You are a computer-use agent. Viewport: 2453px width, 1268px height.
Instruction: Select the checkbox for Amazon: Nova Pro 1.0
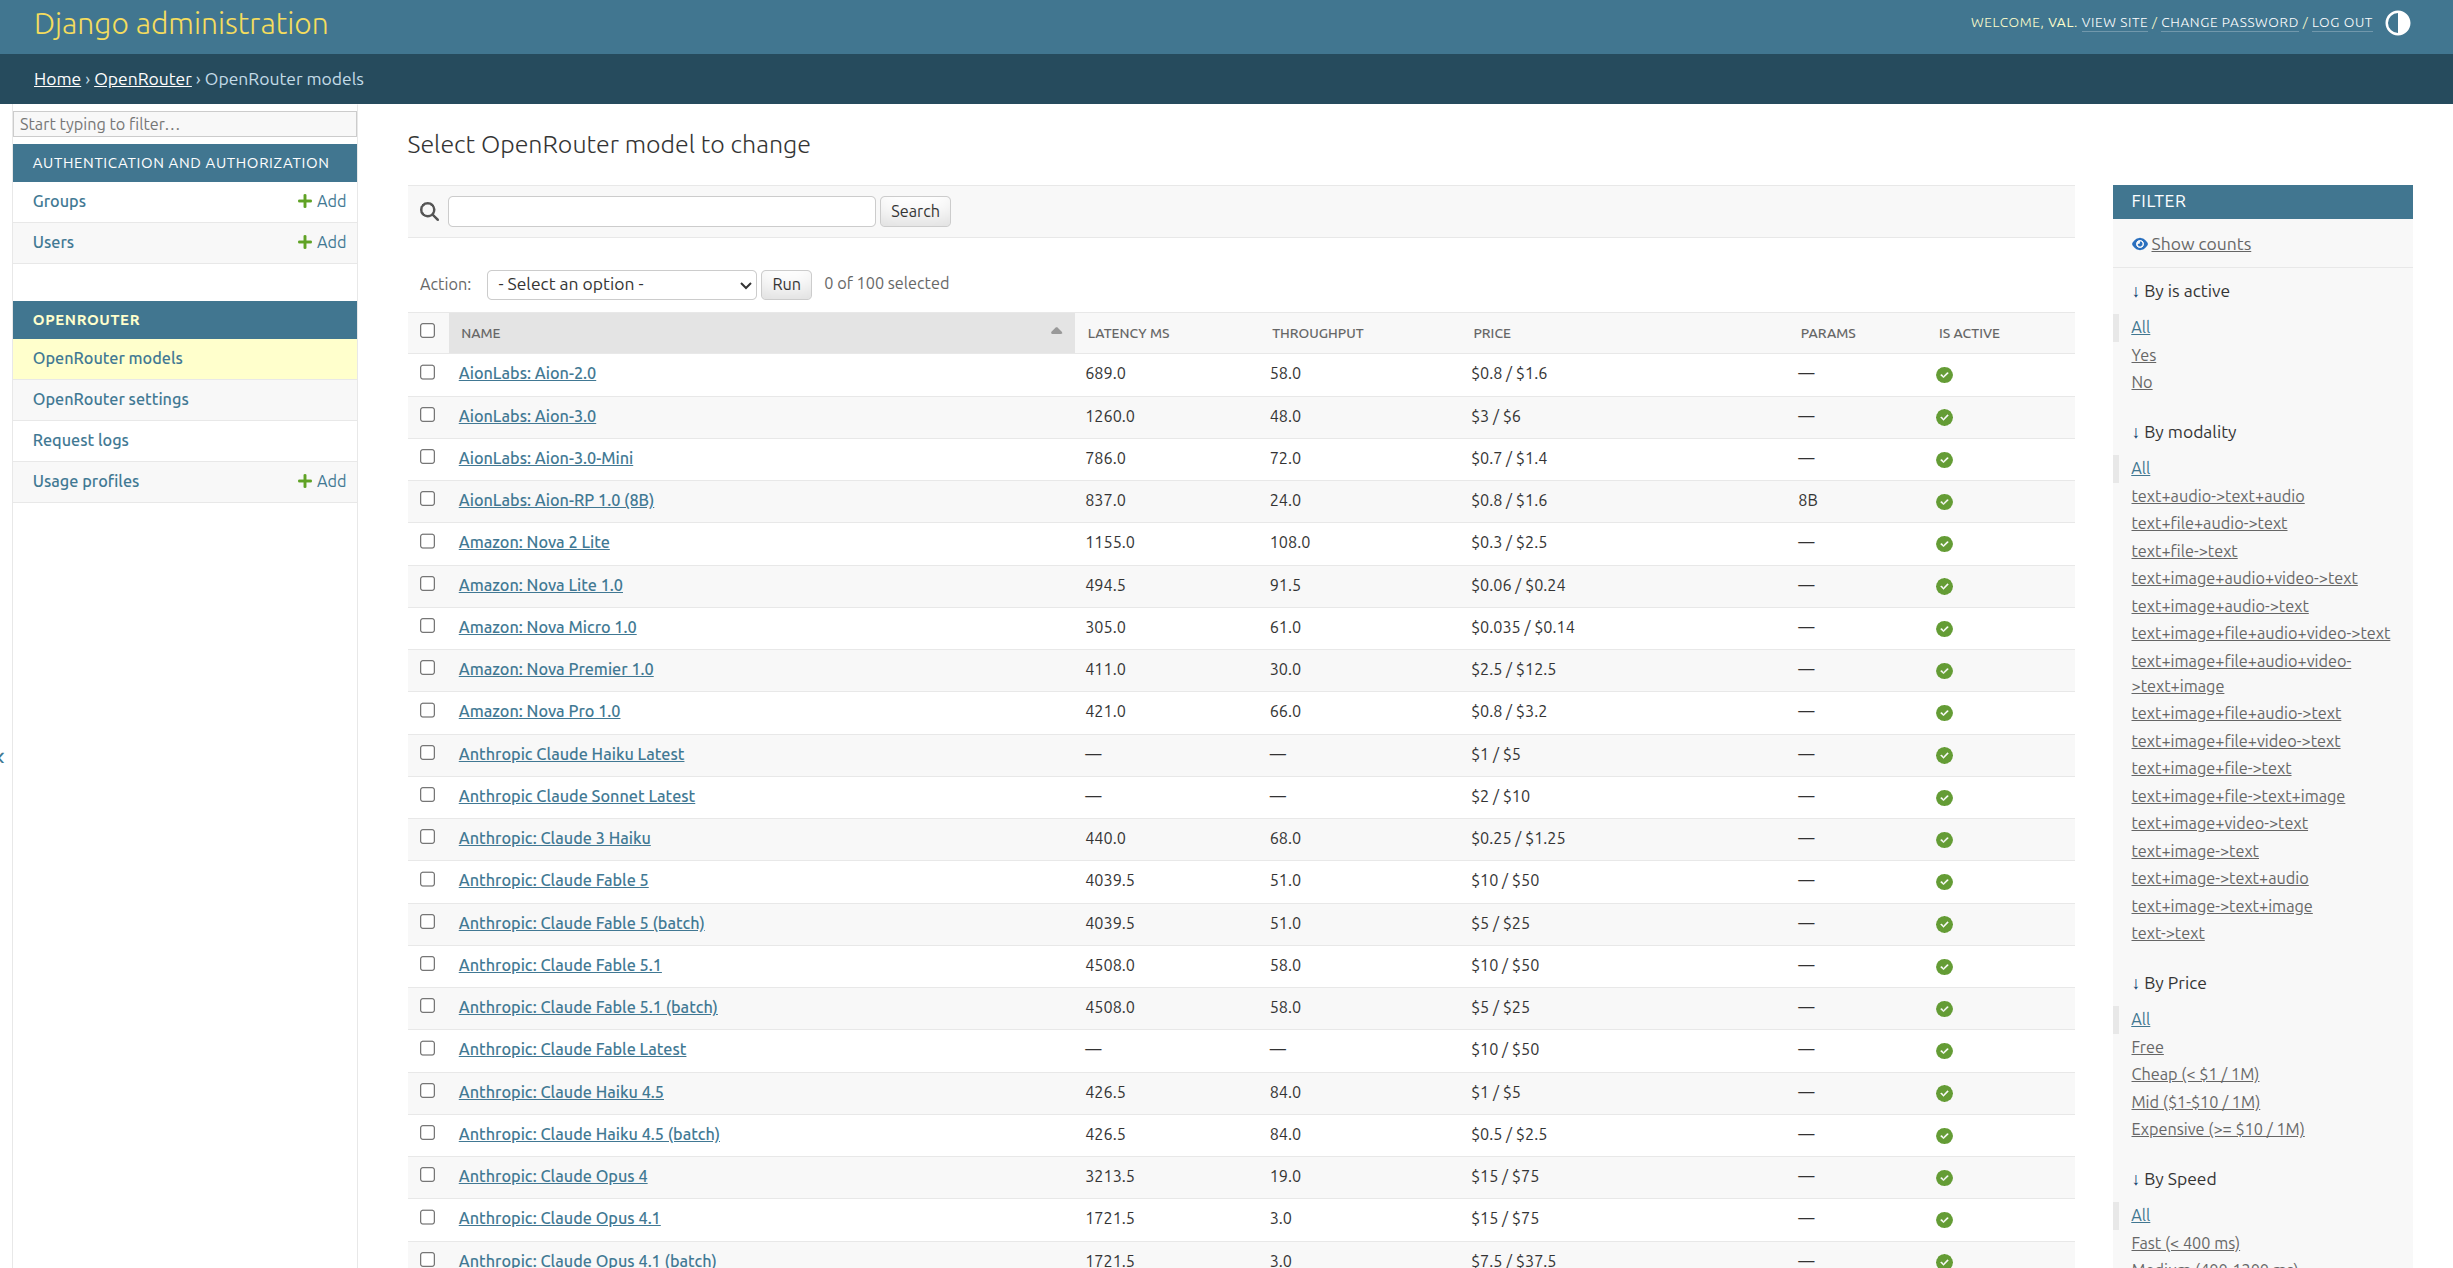tap(427, 710)
